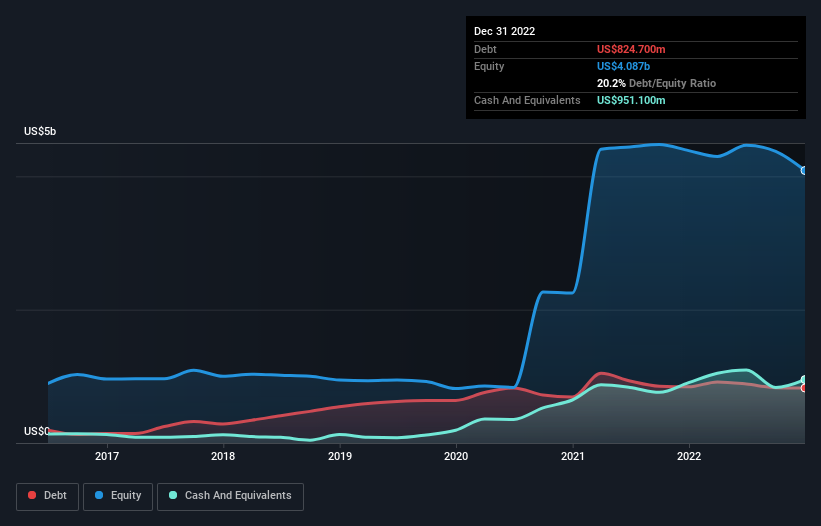This screenshot has height=526, width=821.
Task: Select the 2017 x-axis label
Action: click(107, 456)
